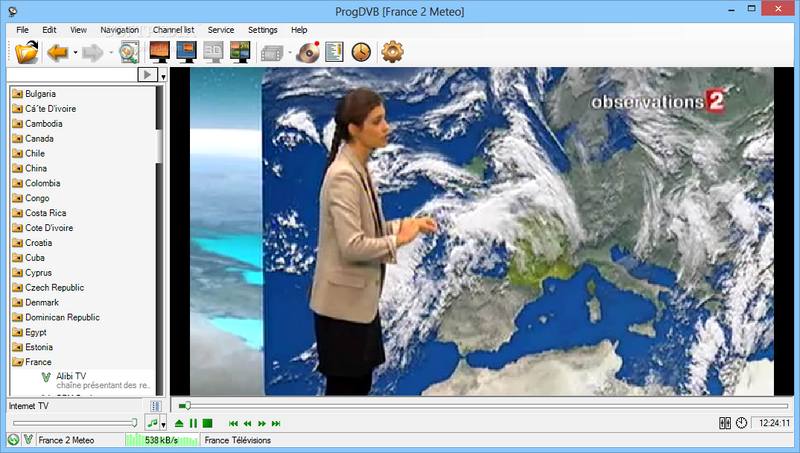Stop playback with green square
The width and height of the screenshot is (800, 453).
click(207, 423)
